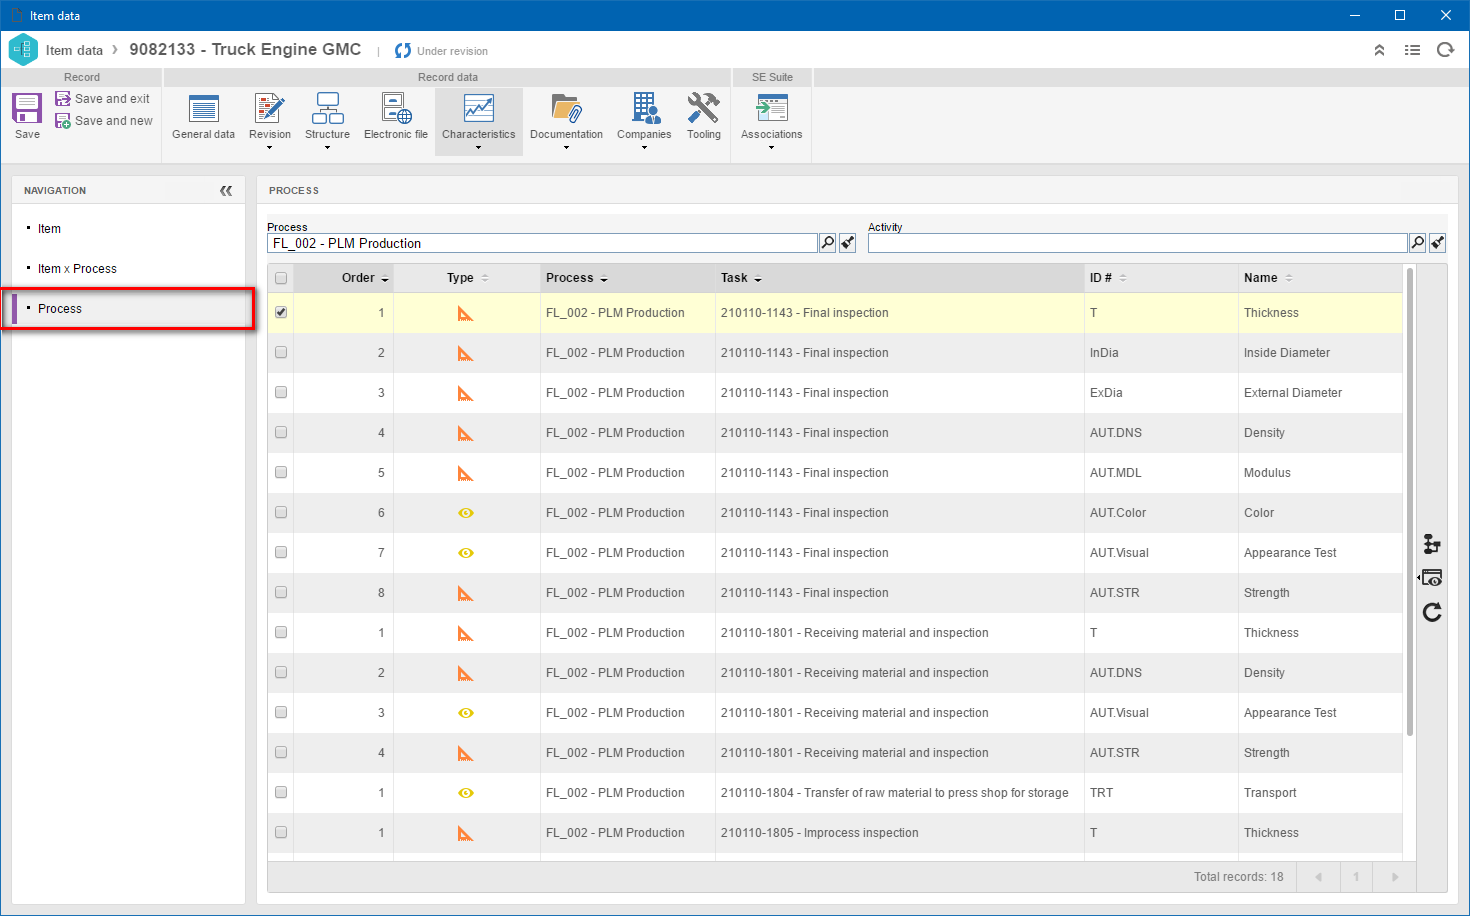Sort by Task column header
The width and height of the screenshot is (1470, 916).
click(x=900, y=278)
